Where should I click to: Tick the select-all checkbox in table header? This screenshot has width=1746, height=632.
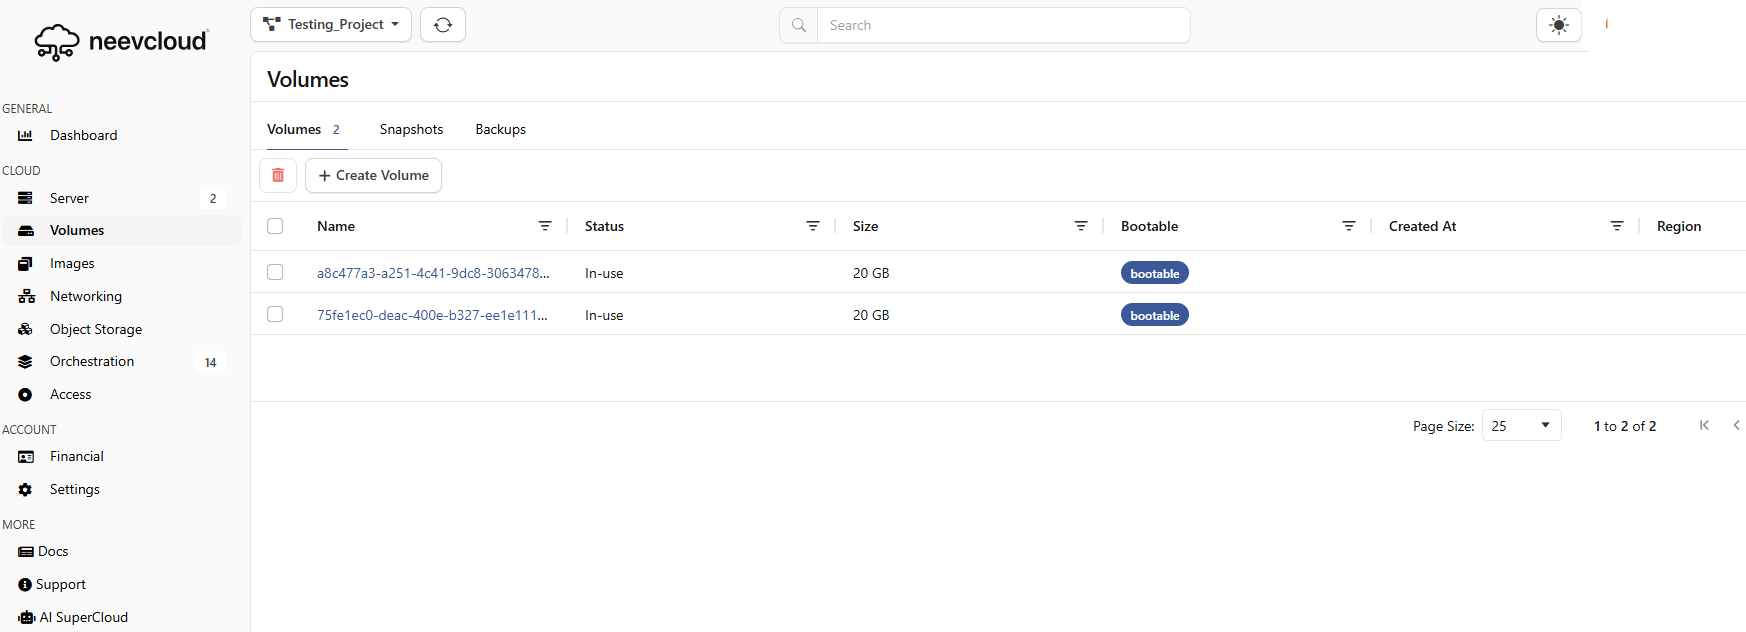275,226
